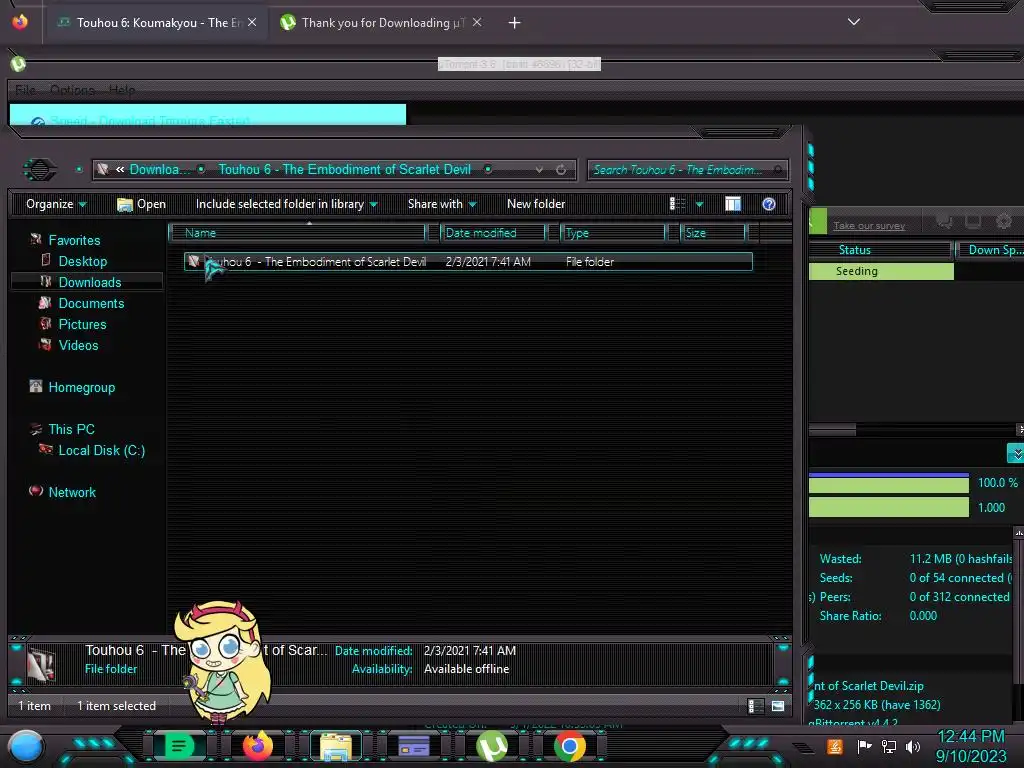
Task: Sort by the Size column header
Action: tap(713, 233)
